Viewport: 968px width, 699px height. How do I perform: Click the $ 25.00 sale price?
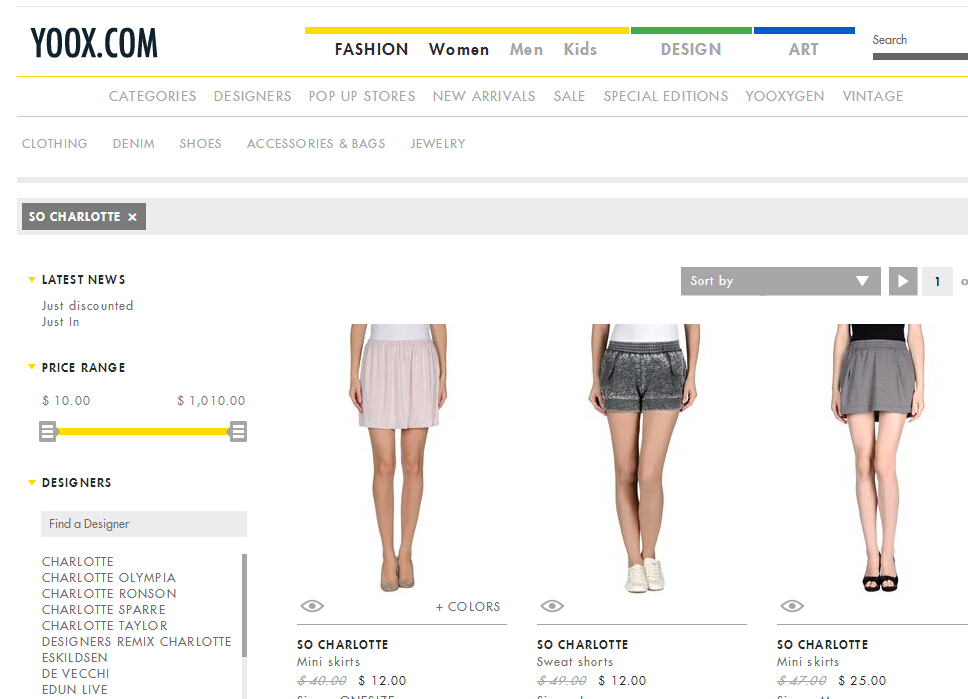(862, 680)
